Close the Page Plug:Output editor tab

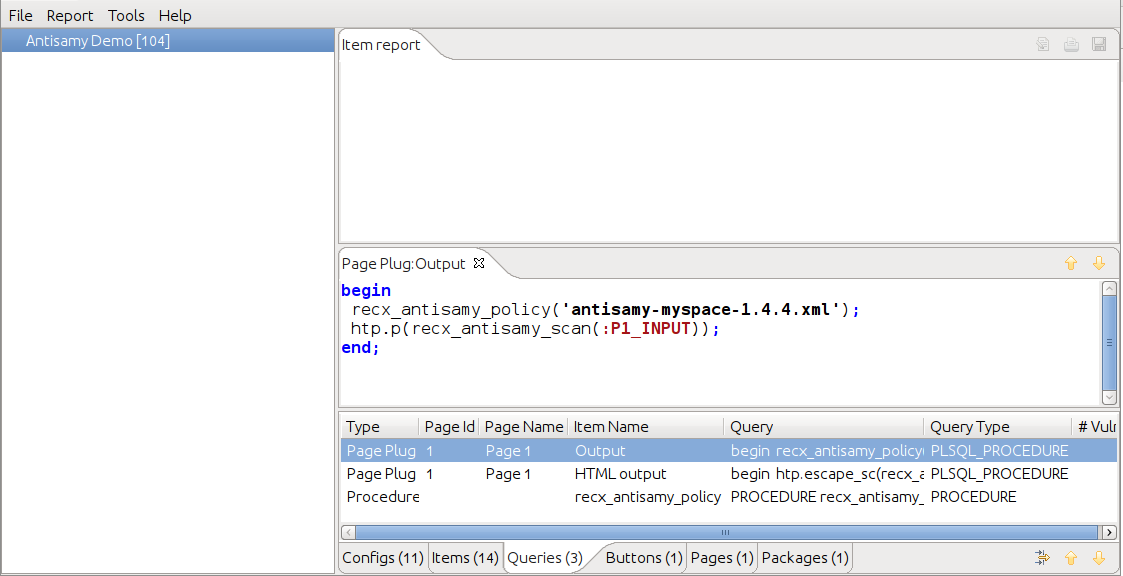click(x=478, y=263)
